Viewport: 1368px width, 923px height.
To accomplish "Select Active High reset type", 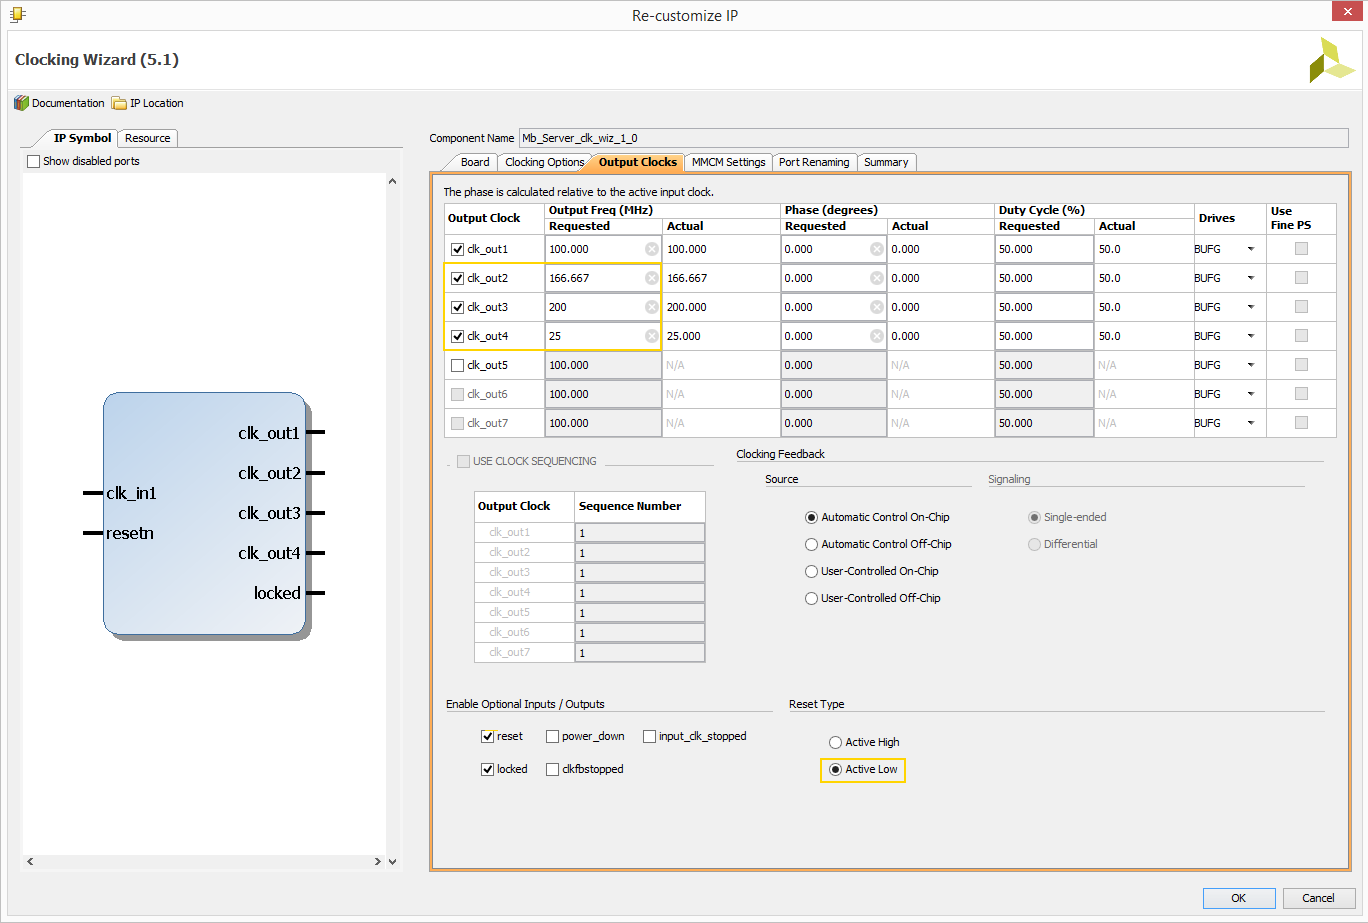I will point(836,743).
